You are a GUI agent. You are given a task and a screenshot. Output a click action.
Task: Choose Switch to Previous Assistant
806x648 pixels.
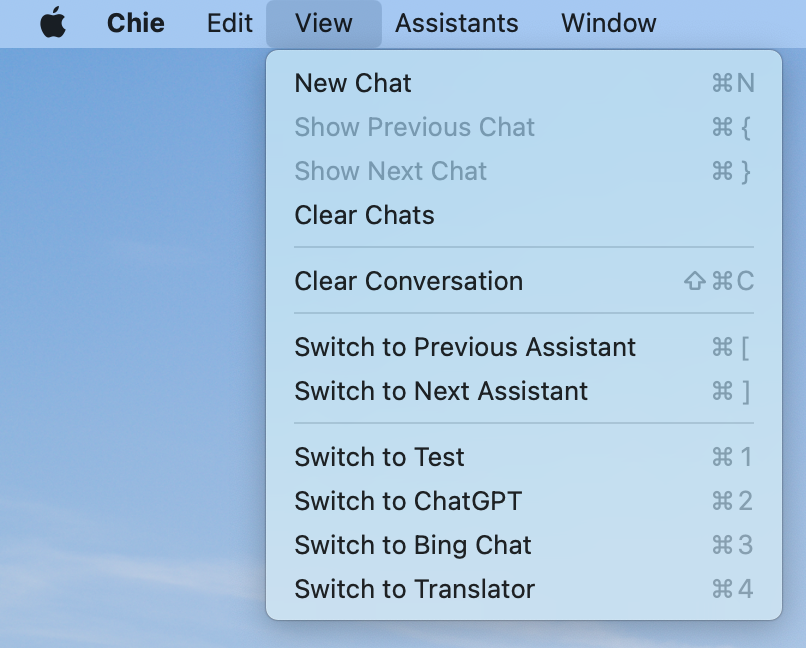pos(524,347)
